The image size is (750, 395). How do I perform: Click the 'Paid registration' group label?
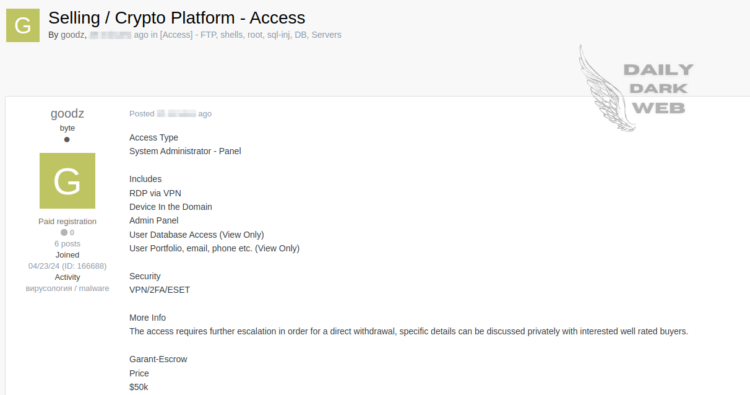click(67, 221)
